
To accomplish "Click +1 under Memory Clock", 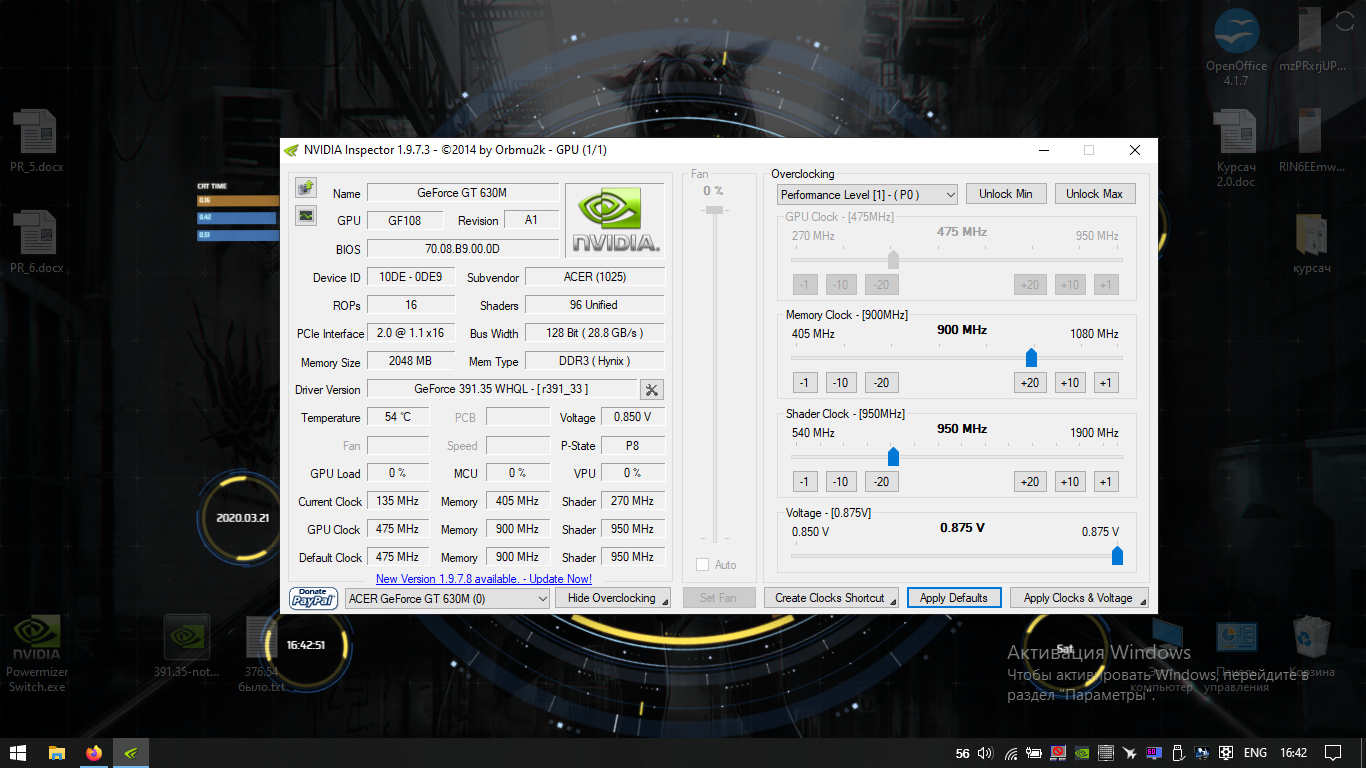I will pos(1105,383).
